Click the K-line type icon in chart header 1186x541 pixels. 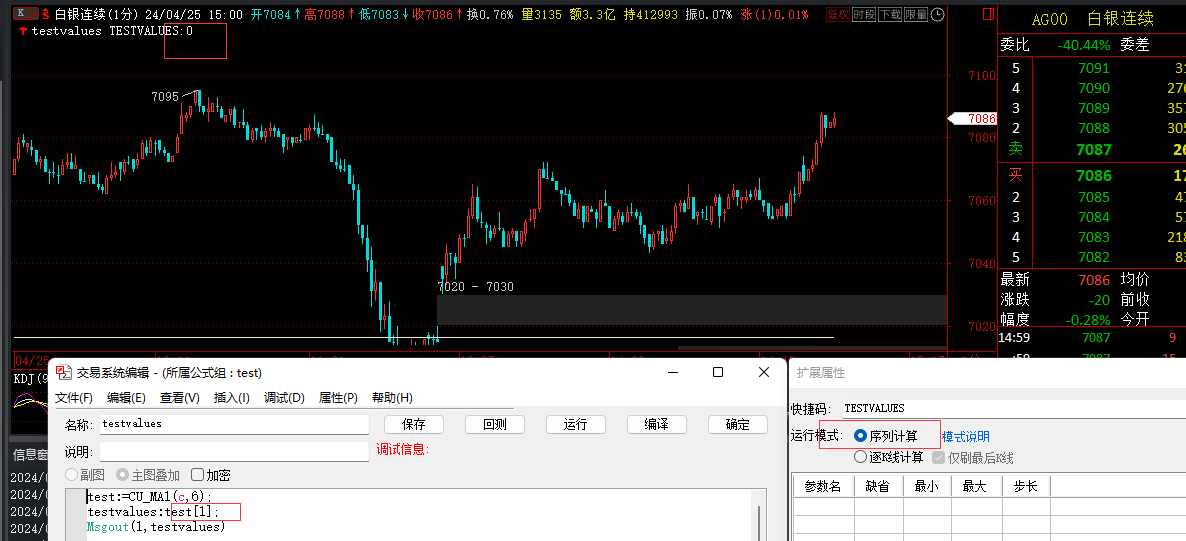26,13
